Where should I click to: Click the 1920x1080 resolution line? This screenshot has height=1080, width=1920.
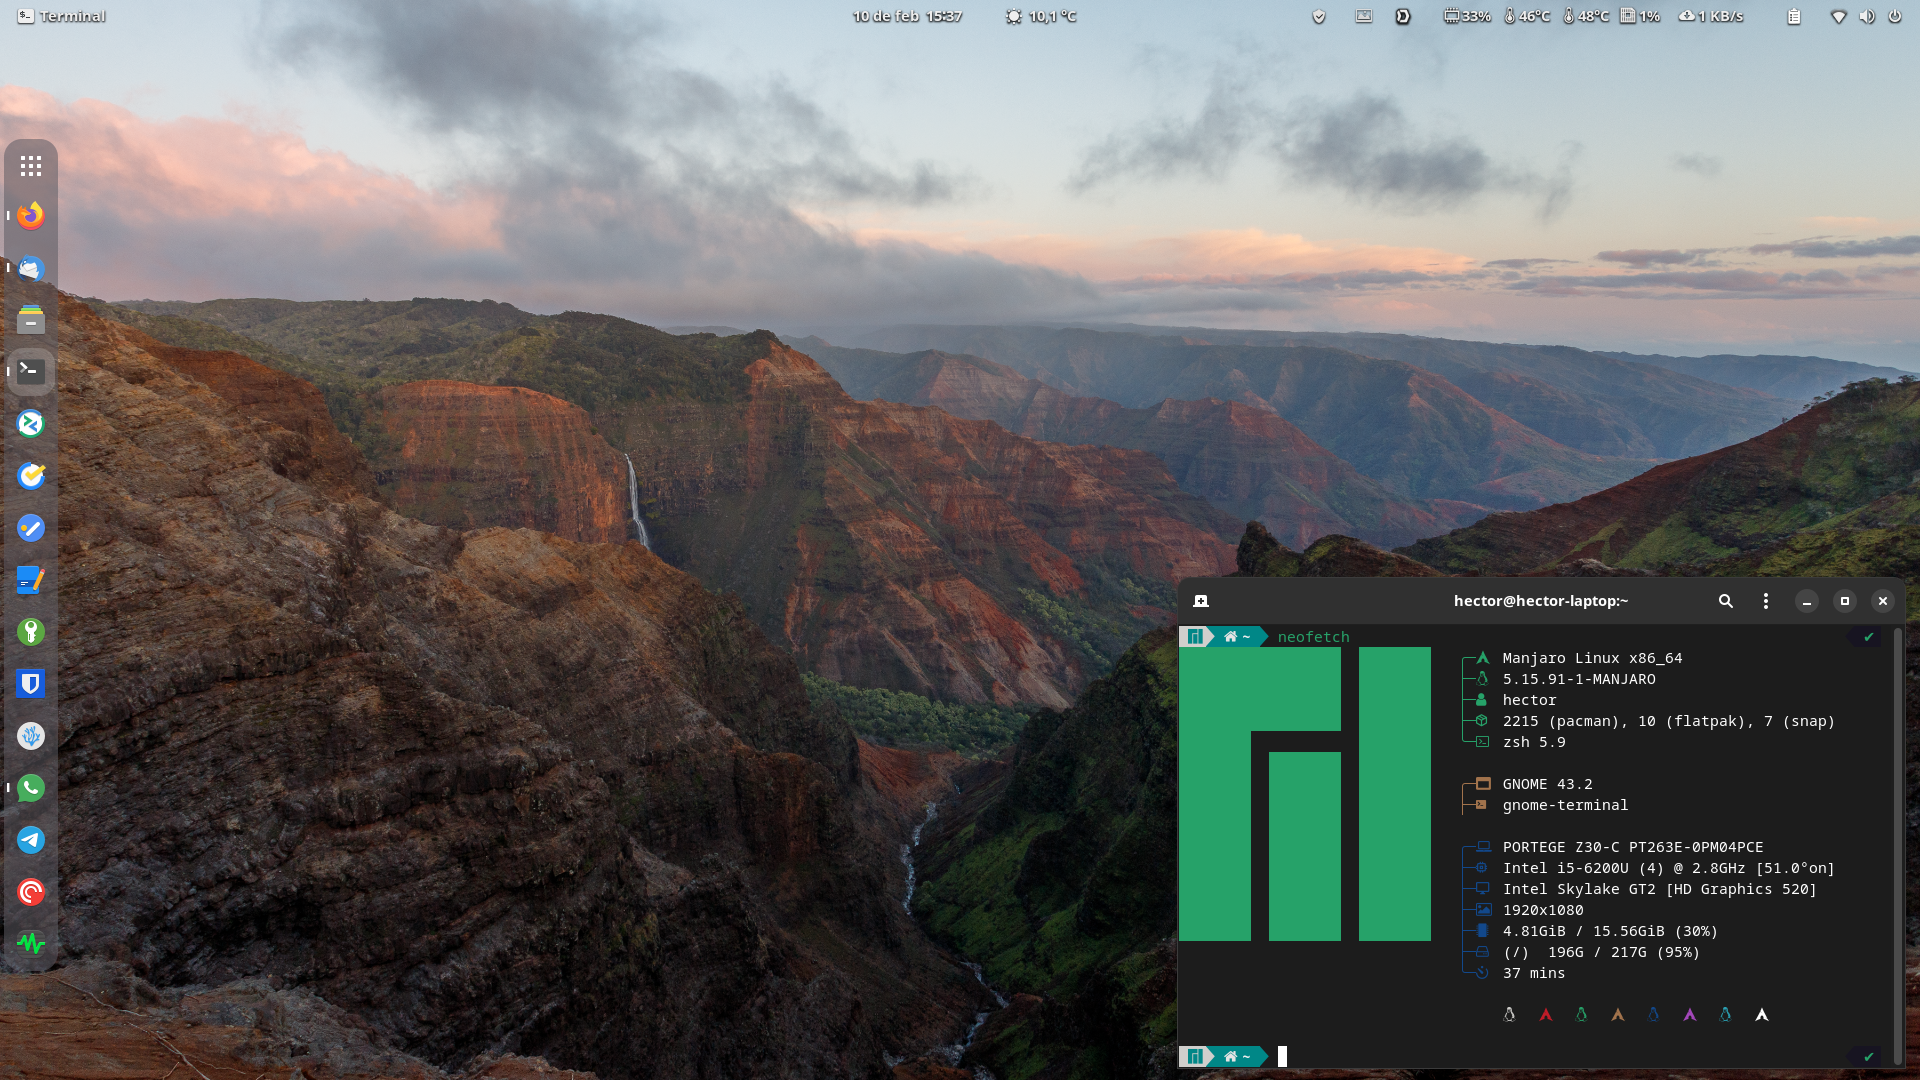pyautogui.click(x=1543, y=910)
